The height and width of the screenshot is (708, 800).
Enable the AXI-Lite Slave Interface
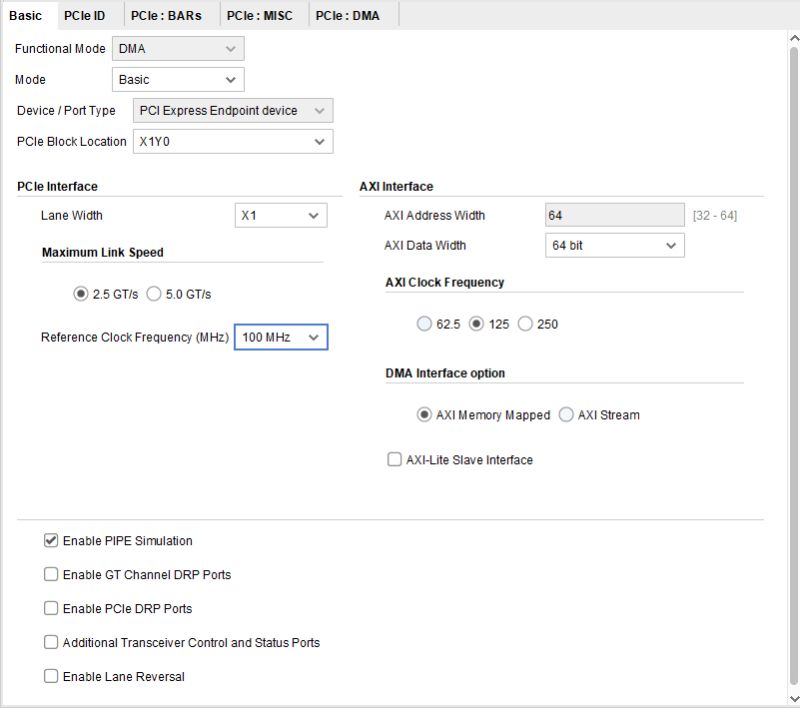tap(395, 459)
